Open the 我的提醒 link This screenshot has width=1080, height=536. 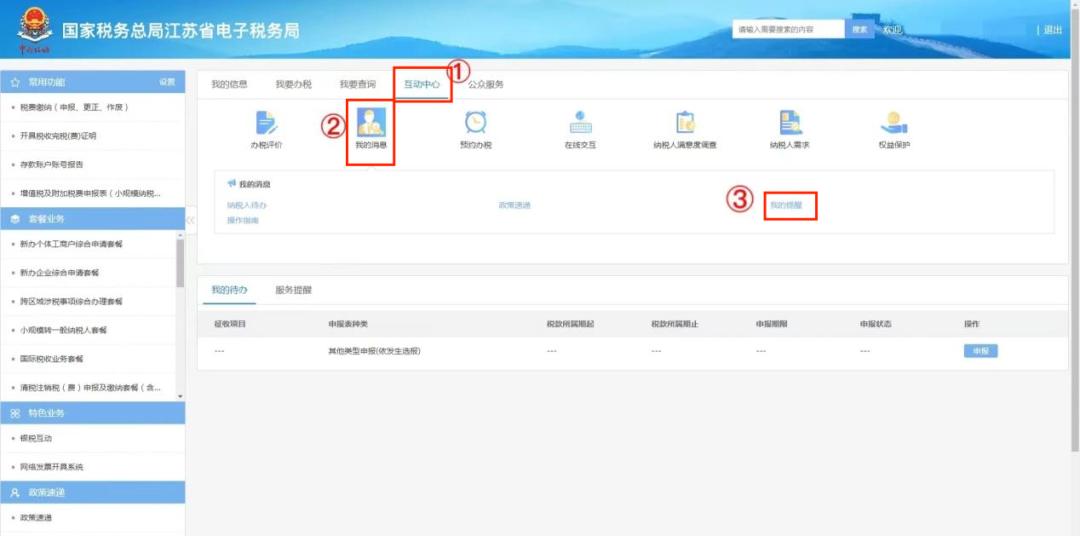pyautogui.click(x=786, y=205)
